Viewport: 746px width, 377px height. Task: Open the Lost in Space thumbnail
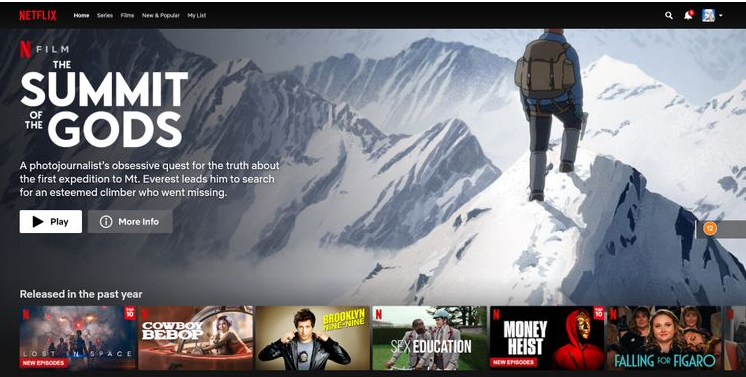click(78, 337)
